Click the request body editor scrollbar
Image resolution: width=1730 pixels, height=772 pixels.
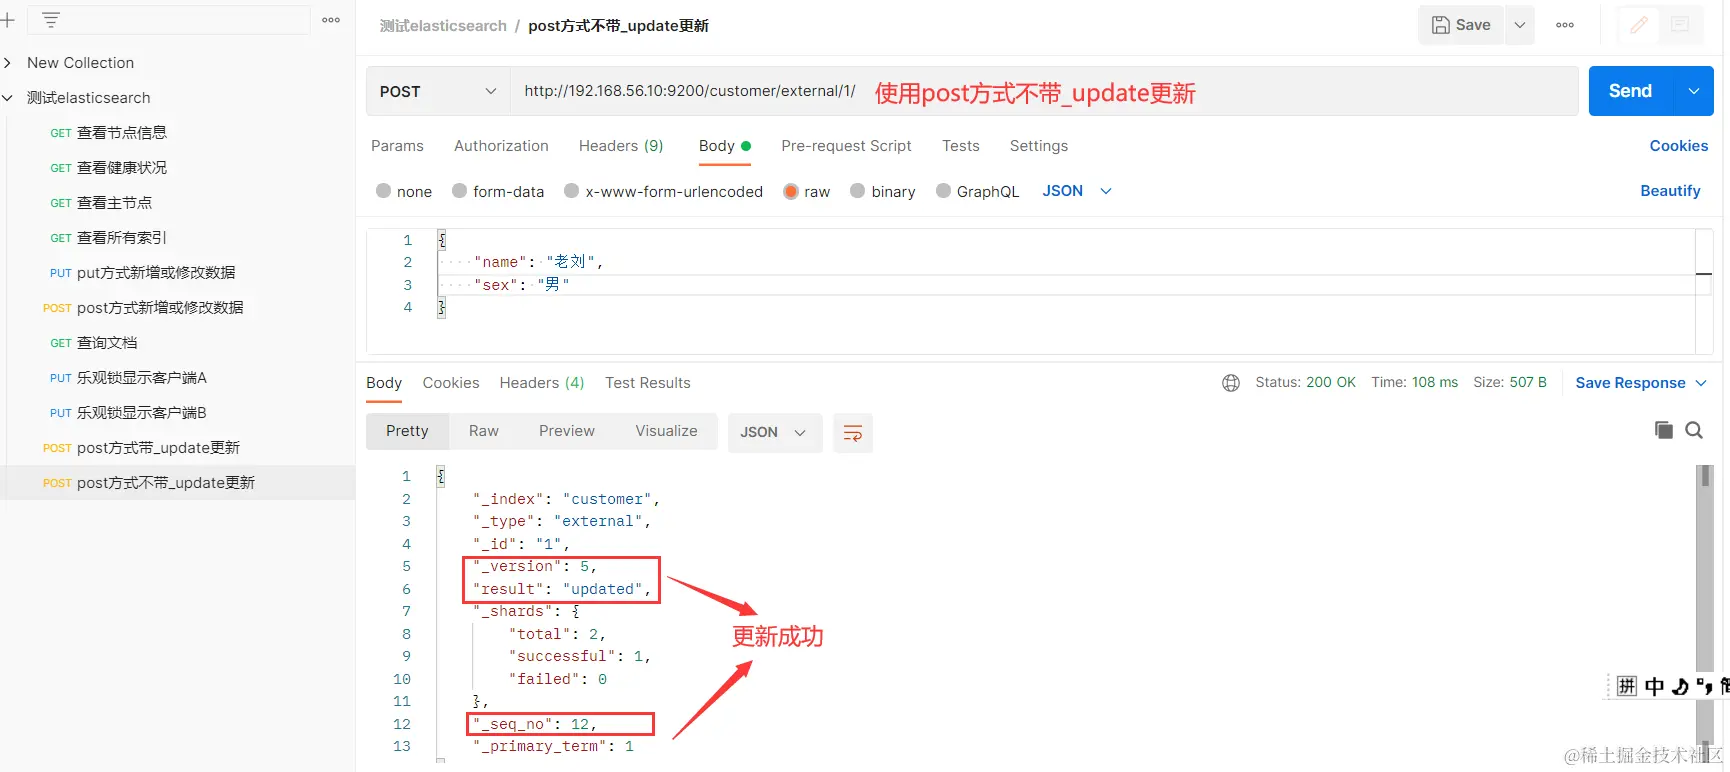coord(1704,290)
